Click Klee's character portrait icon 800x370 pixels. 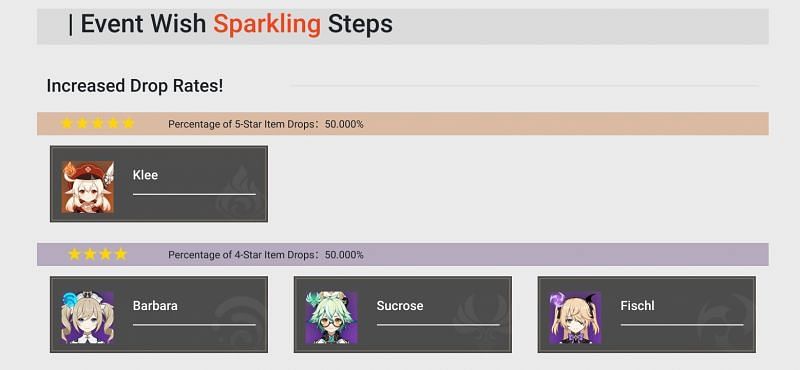tap(88, 187)
